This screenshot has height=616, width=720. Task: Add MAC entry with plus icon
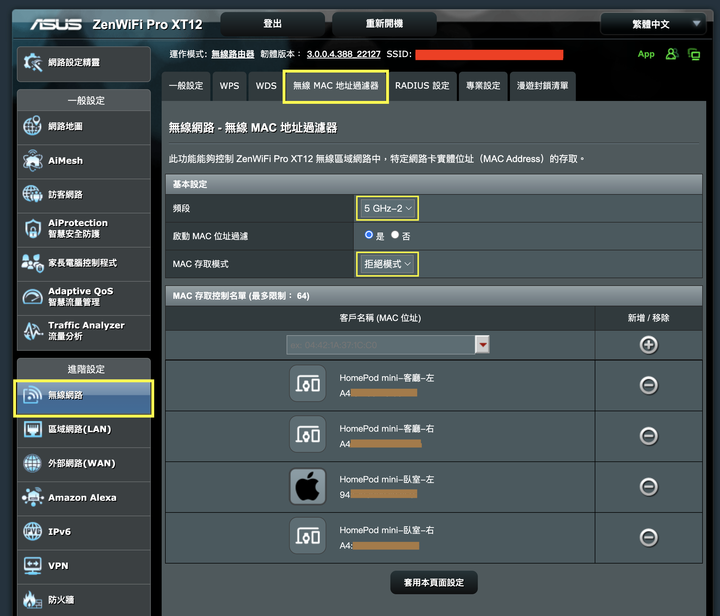[648, 345]
